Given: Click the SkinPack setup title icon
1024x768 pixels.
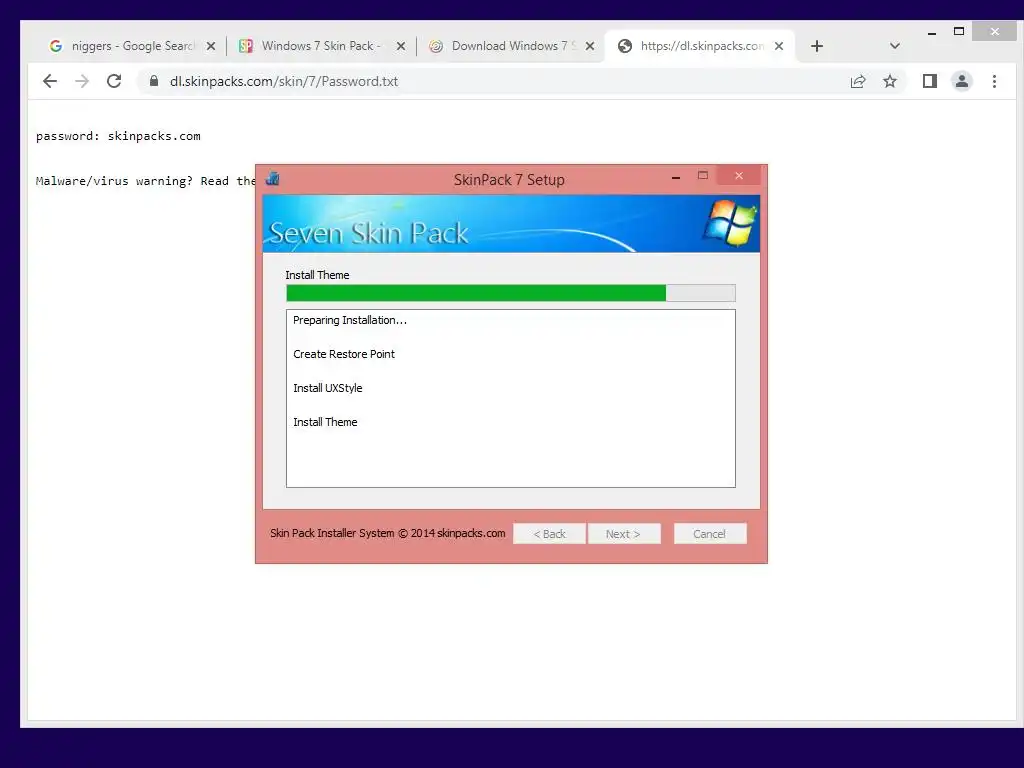Looking at the screenshot, I should coord(272,178).
